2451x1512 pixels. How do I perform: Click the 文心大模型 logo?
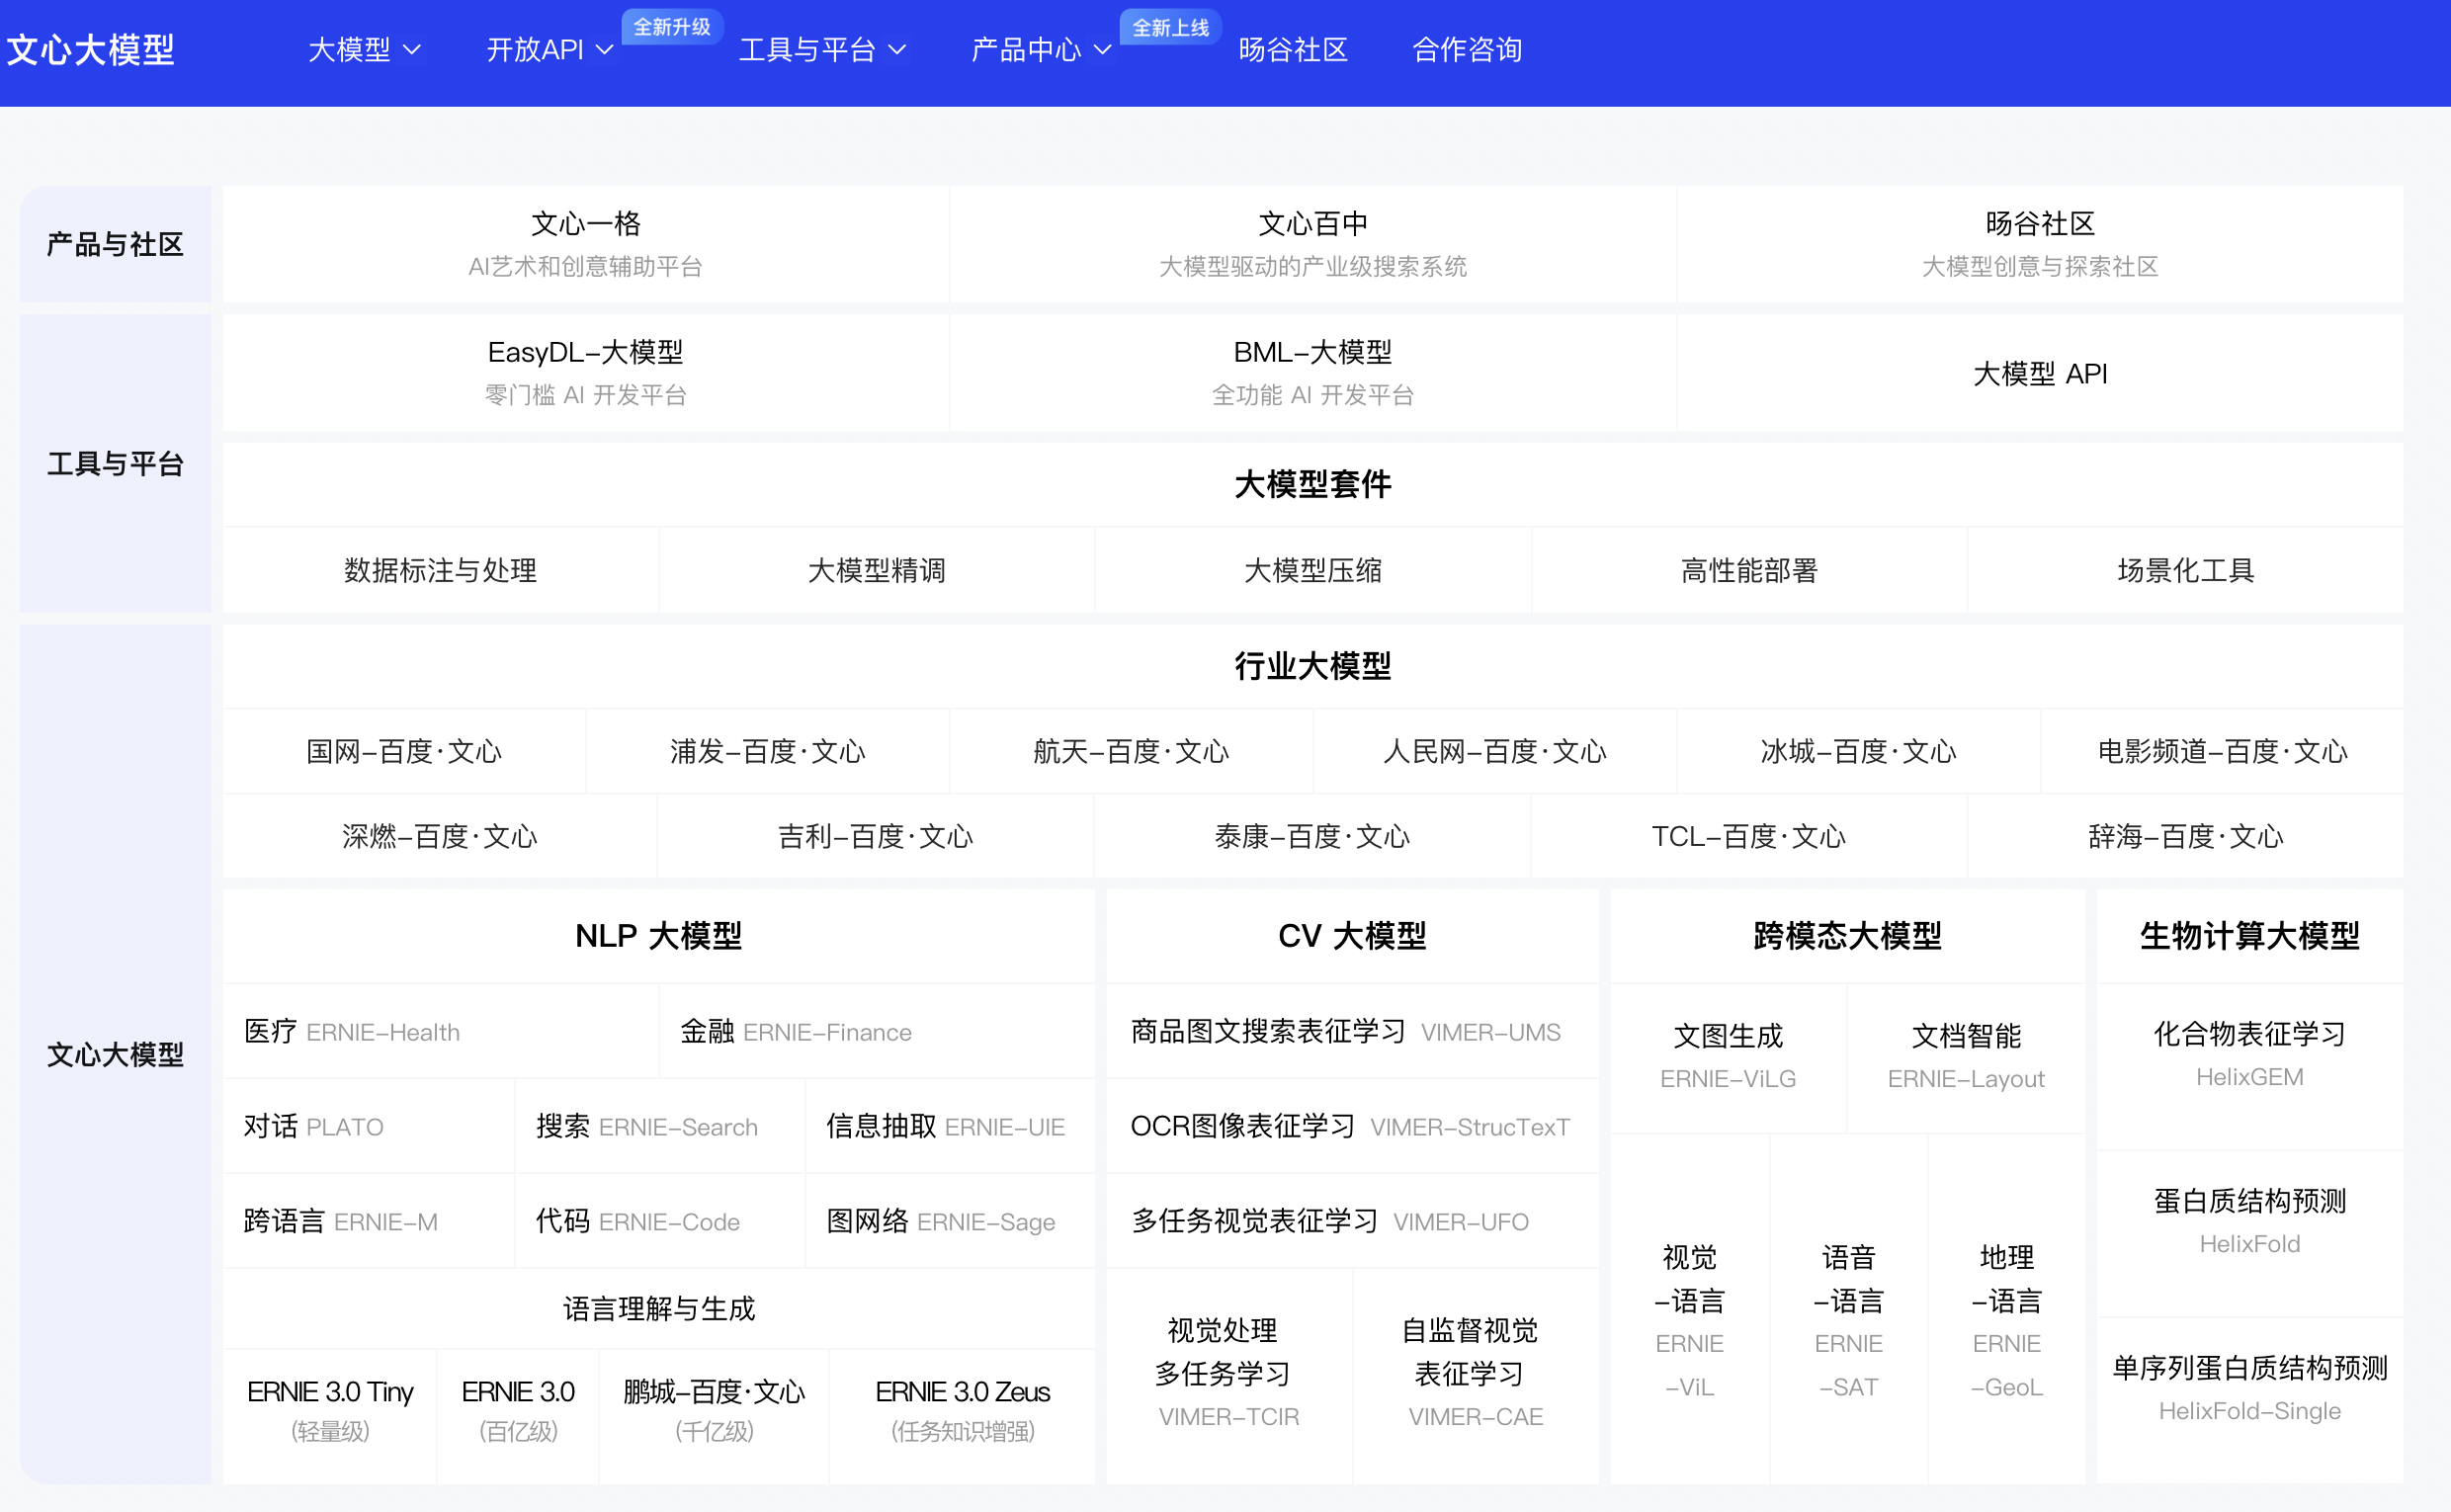click(x=90, y=50)
